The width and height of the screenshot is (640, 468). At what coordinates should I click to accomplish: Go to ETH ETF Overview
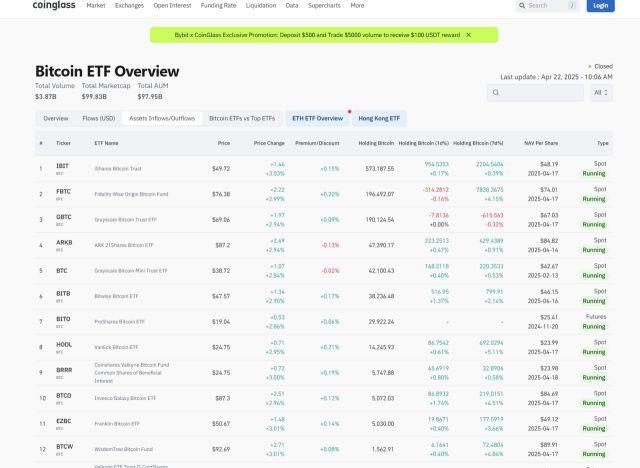click(x=317, y=118)
